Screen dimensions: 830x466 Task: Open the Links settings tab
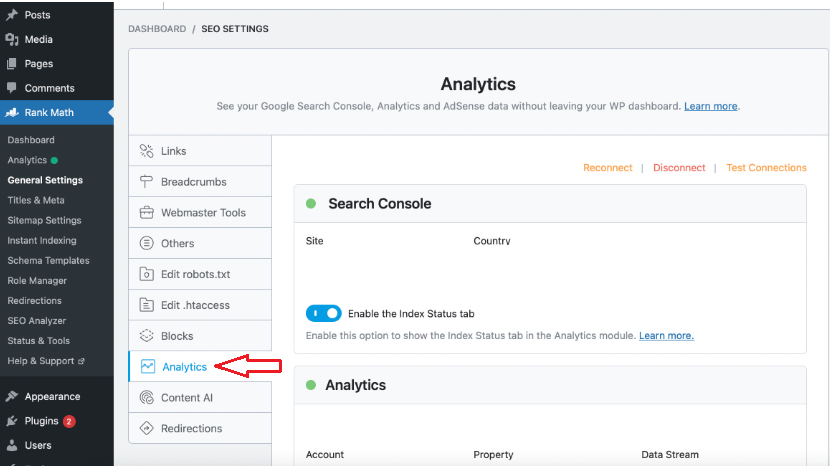200,151
